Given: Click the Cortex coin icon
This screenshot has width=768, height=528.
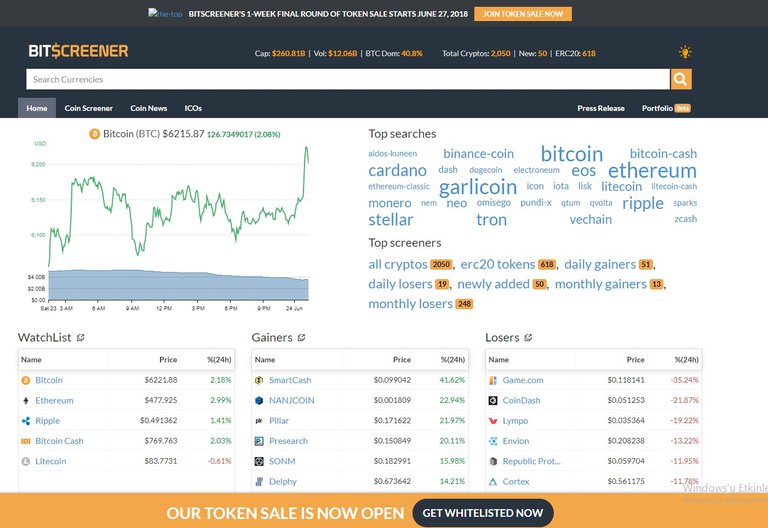Looking at the screenshot, I should (x=493, y=481).
